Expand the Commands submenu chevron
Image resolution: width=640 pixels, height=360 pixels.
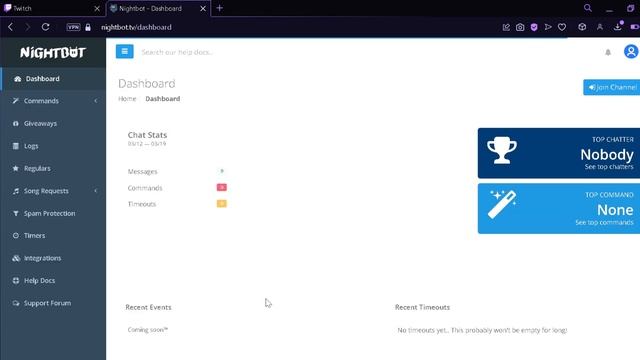pyautogui.click(x=96, y=101)
